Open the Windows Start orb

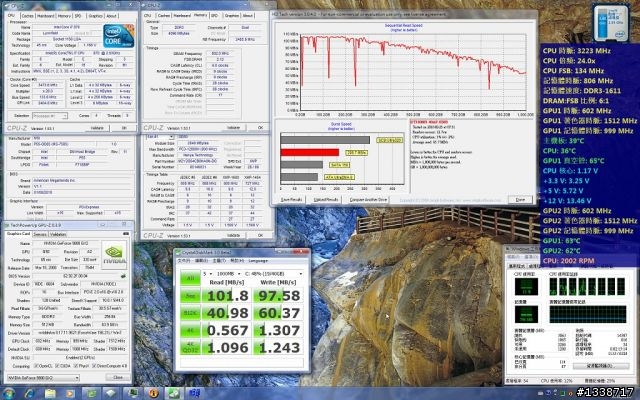coord(9,393)
